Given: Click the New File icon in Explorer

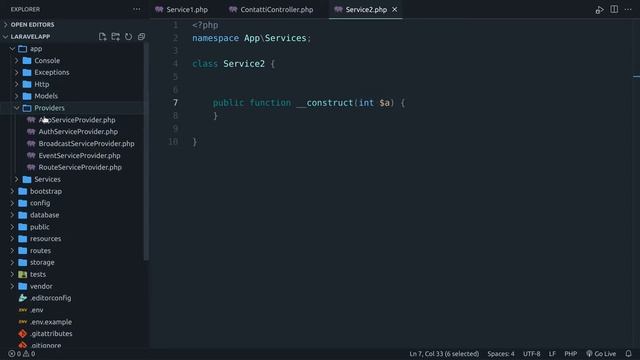Looking at the screenshot, I should [x=102, y=37].
